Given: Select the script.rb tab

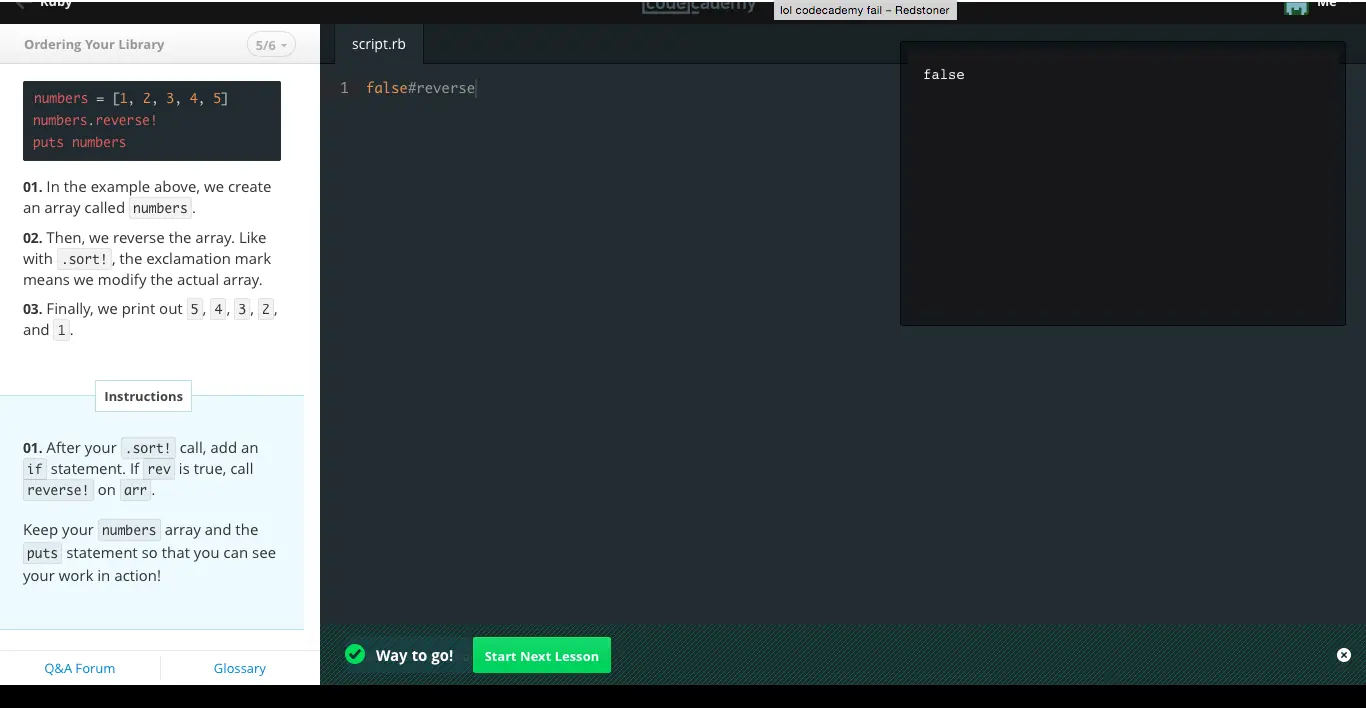Looking at the screenshot, I should [379, 44].
